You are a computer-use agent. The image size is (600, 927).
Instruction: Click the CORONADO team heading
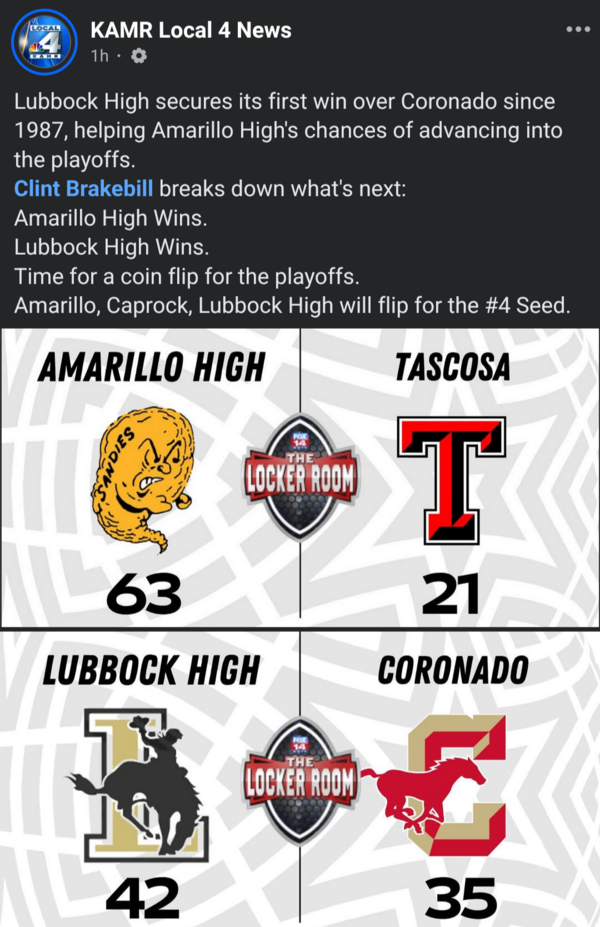(x=452, y=670)
